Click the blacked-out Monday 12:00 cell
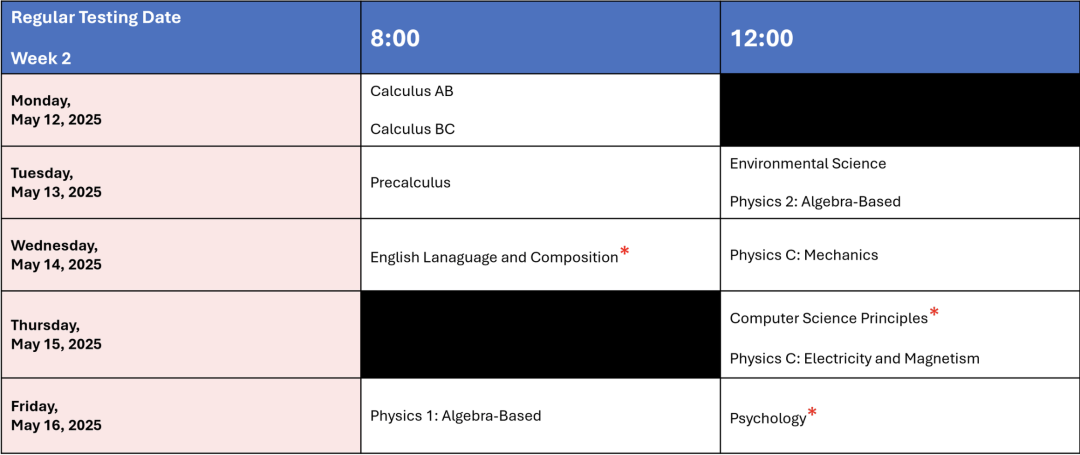 [899, 110]
